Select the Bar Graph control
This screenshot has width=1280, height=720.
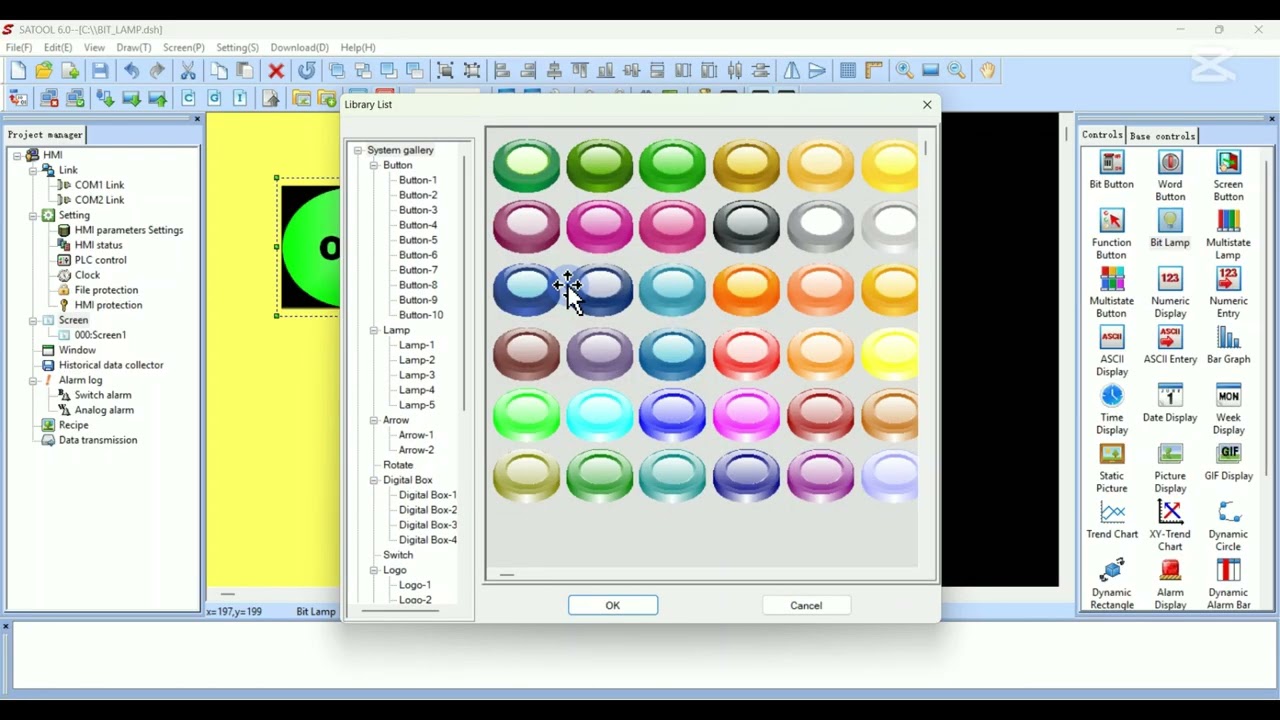(x=1228, y=345)
